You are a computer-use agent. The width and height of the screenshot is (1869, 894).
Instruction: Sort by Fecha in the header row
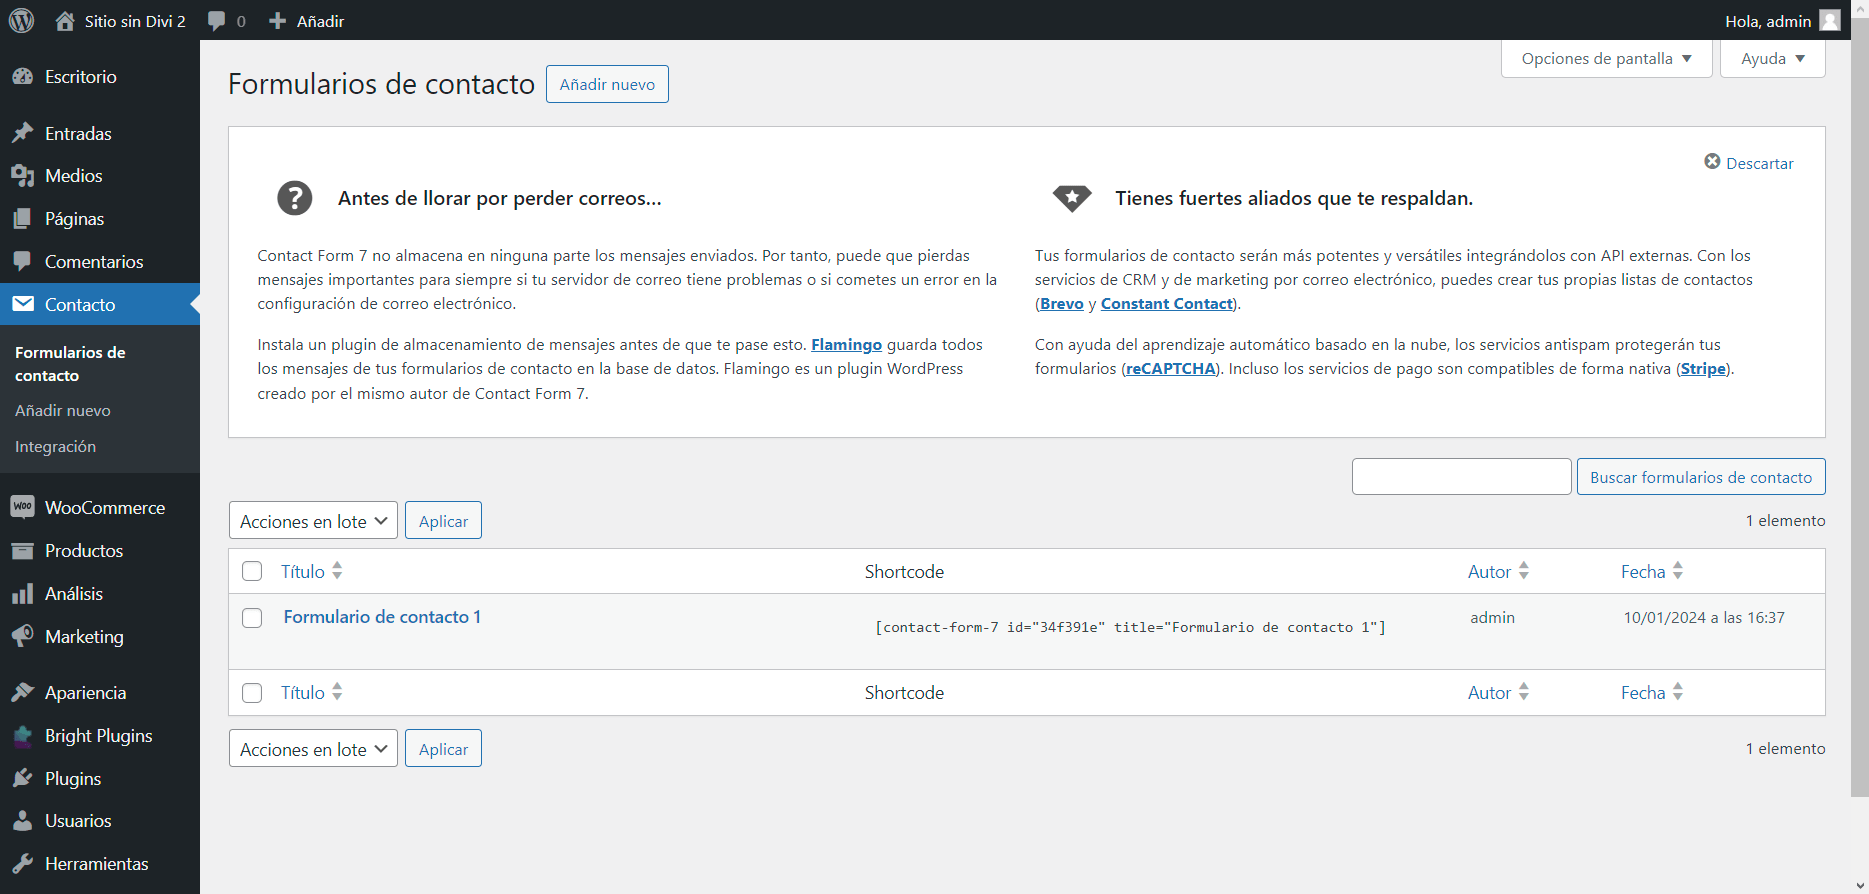[x=1652, y=571]
